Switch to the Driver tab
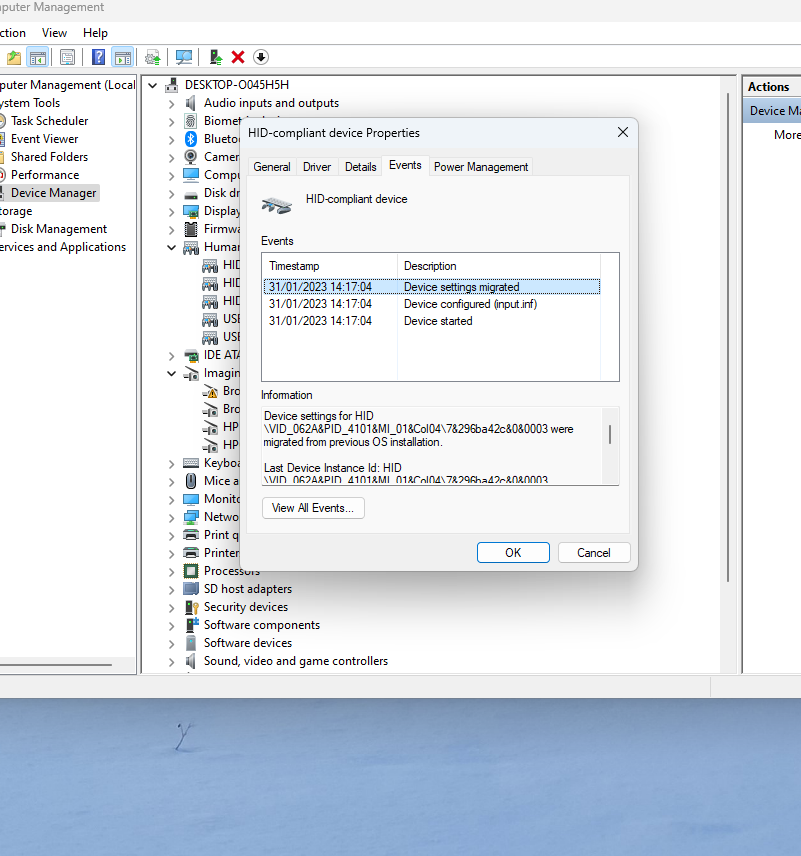The width and height of the screenshot is (801, 856). [317, 167]
